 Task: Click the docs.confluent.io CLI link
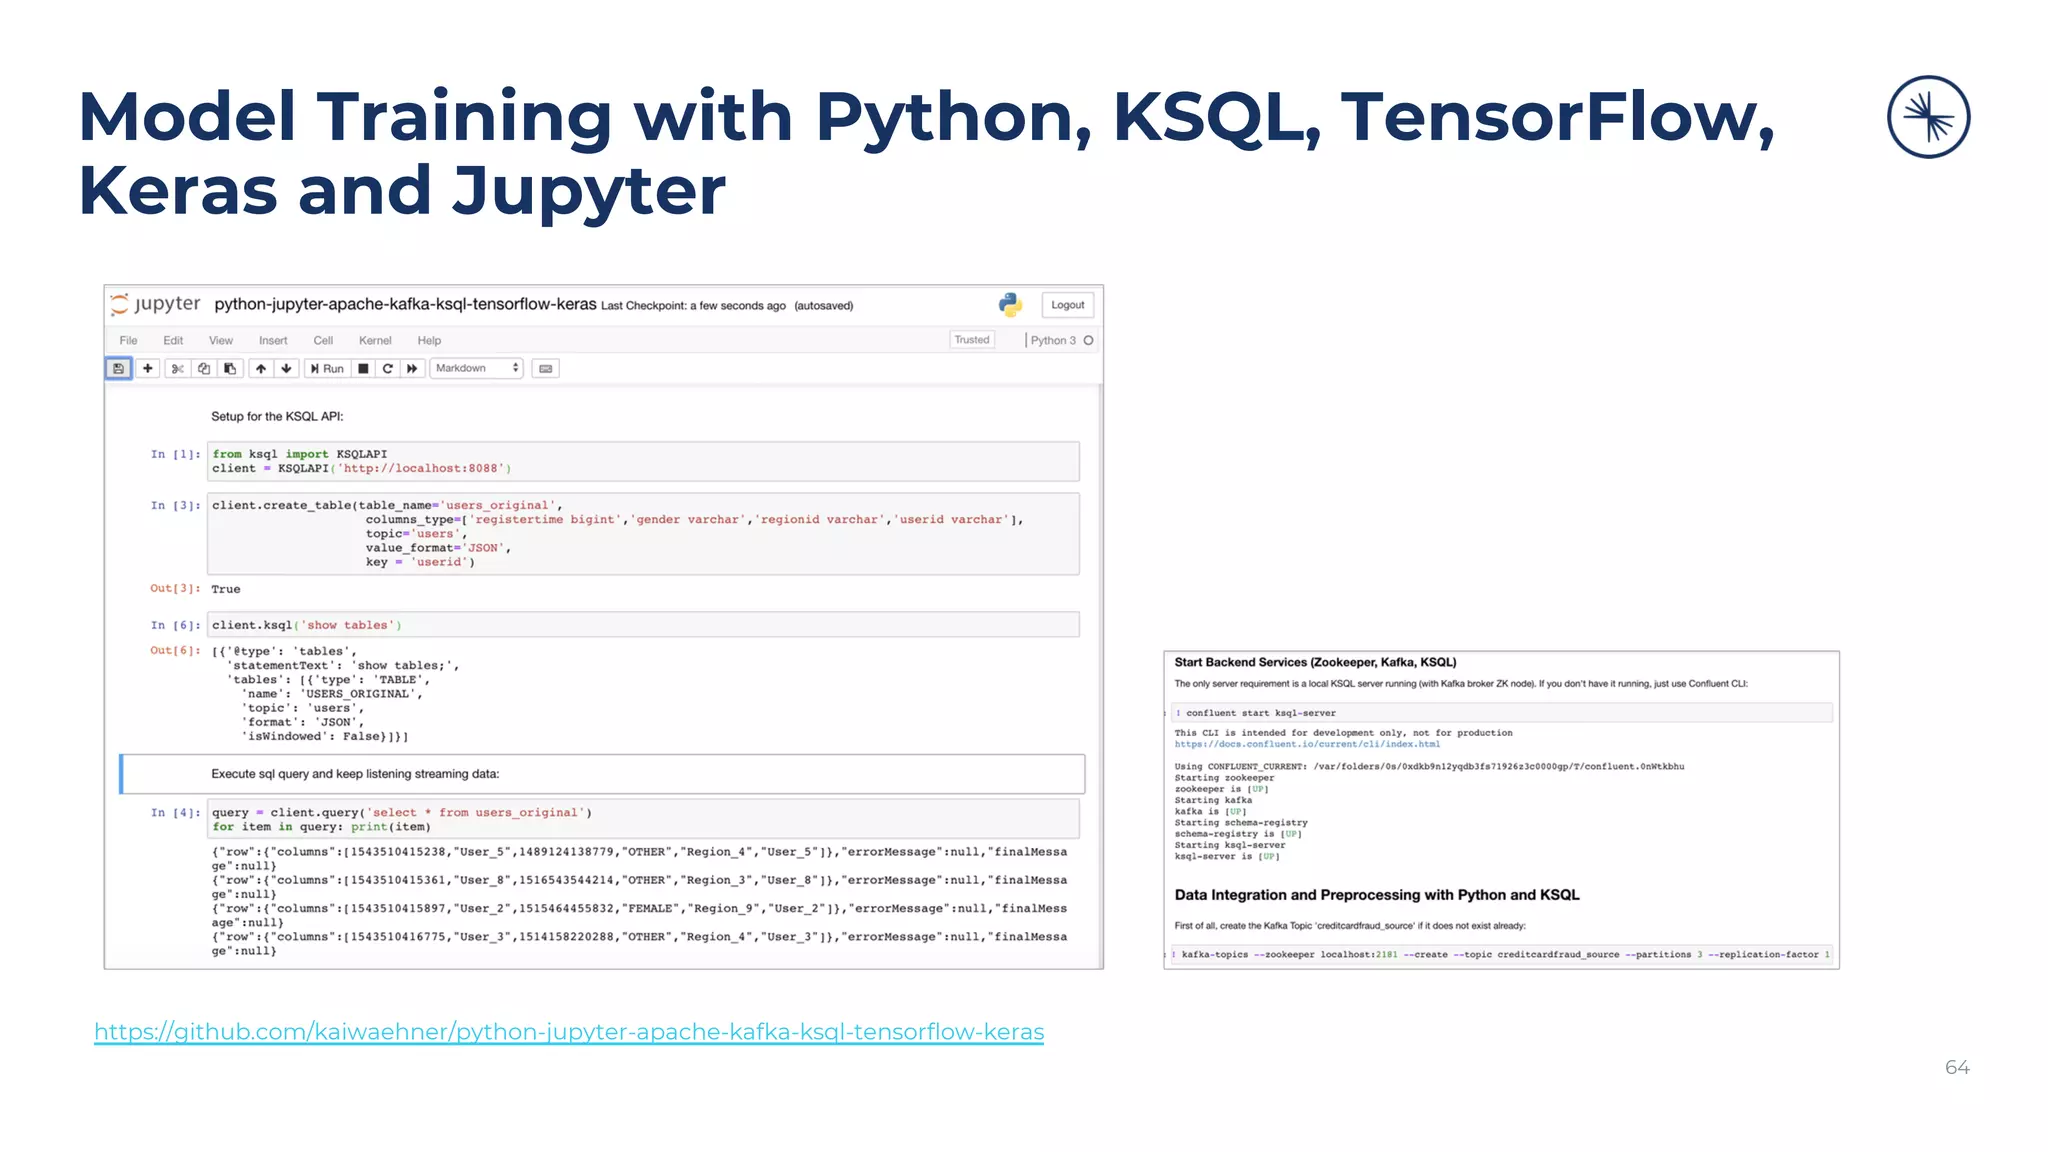(x=1307, y=745)
